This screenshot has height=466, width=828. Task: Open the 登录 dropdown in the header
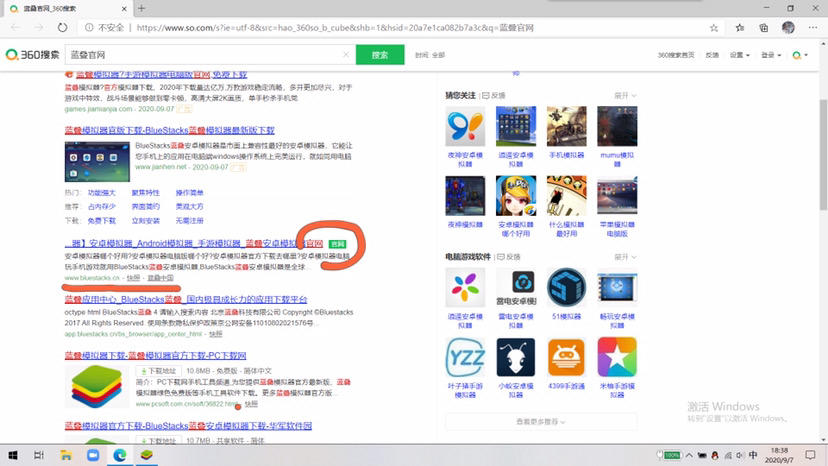770,55
